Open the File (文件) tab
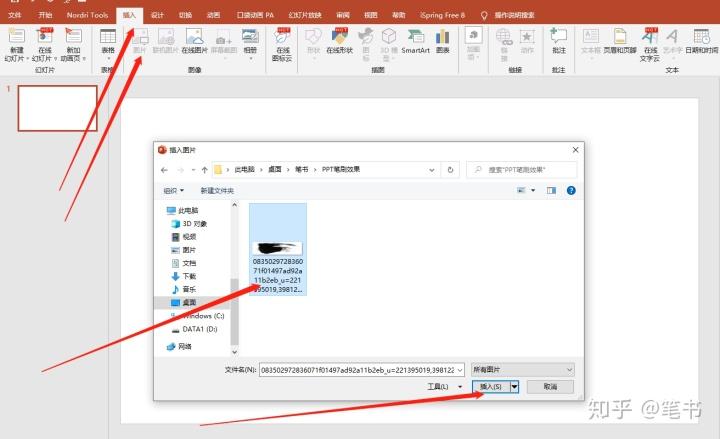This screenshot has width=720, height=439. (15, 15)
